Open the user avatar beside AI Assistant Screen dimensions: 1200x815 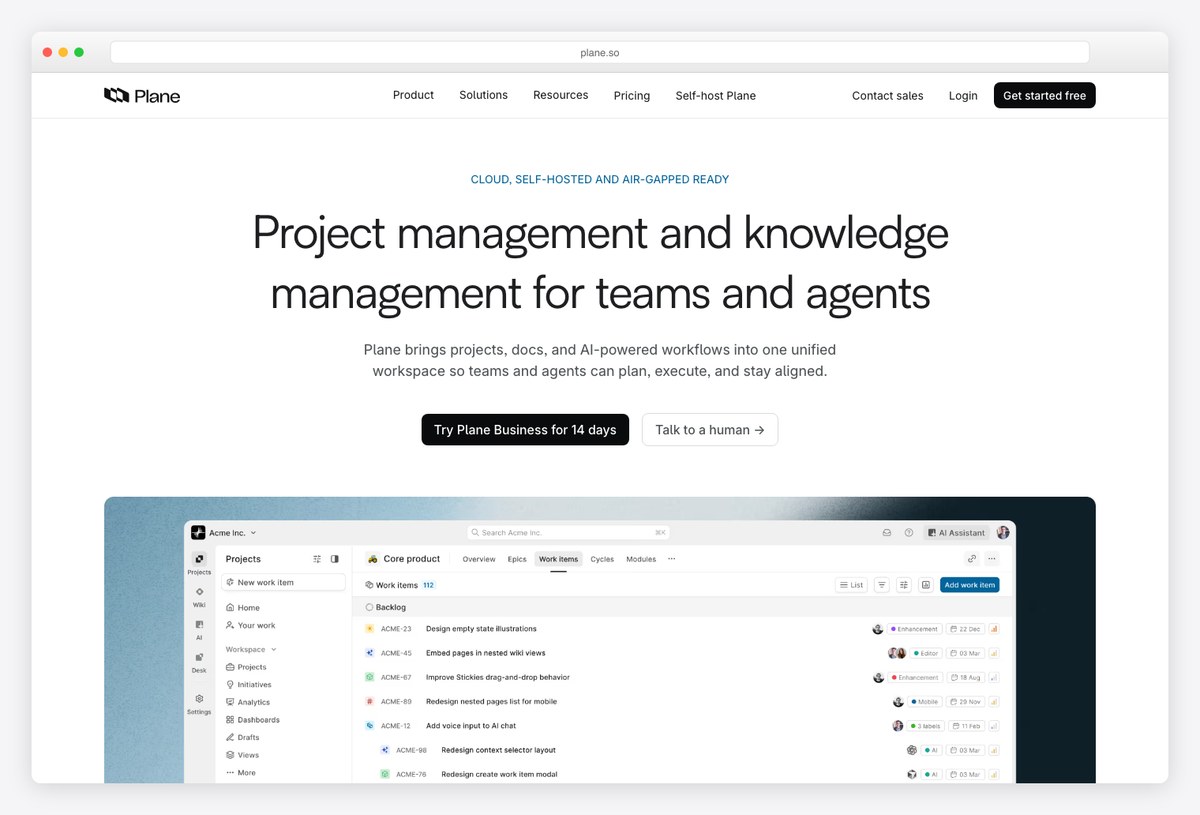tap(1003, 533)
